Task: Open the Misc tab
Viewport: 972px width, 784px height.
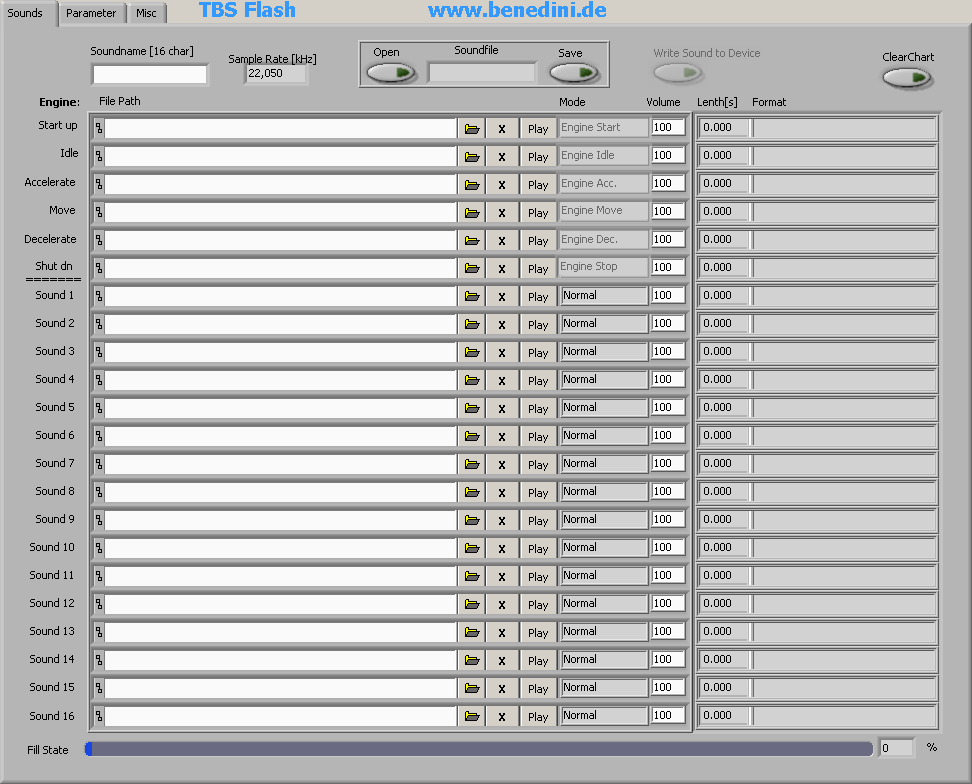Action: tap(146, 13)
